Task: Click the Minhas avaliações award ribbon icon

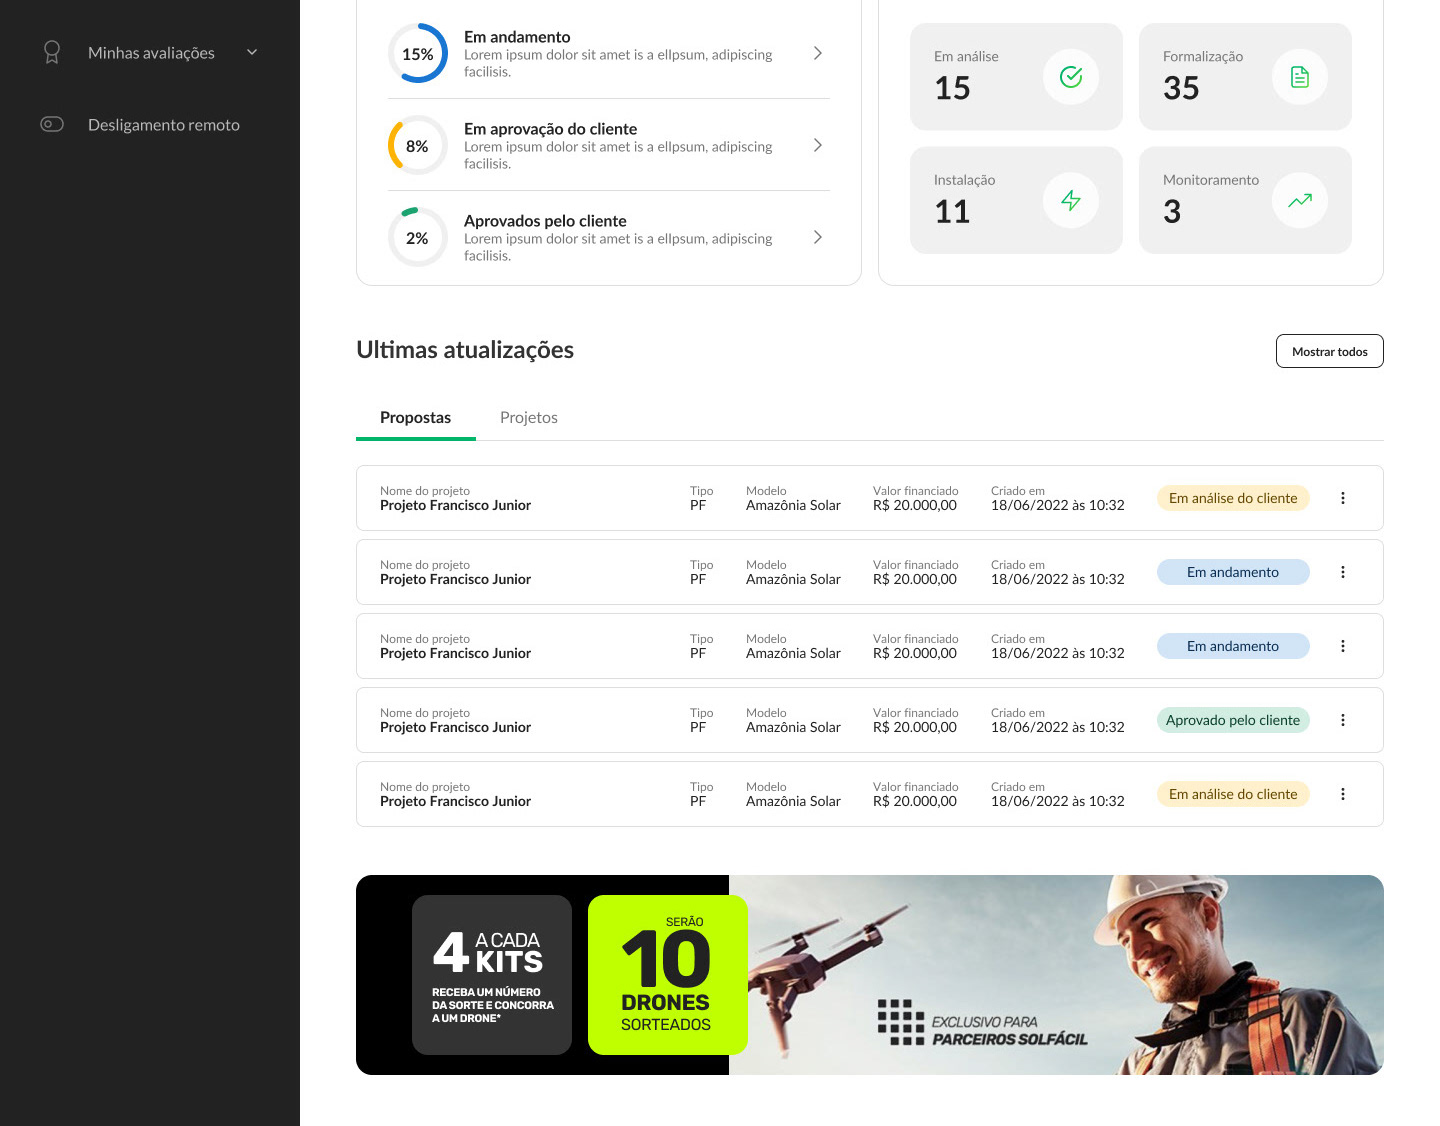Action: pos(52,52)
